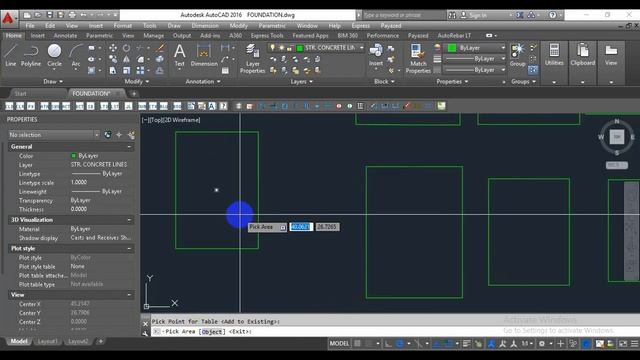Click the Object option in command line

pos(212,332)
